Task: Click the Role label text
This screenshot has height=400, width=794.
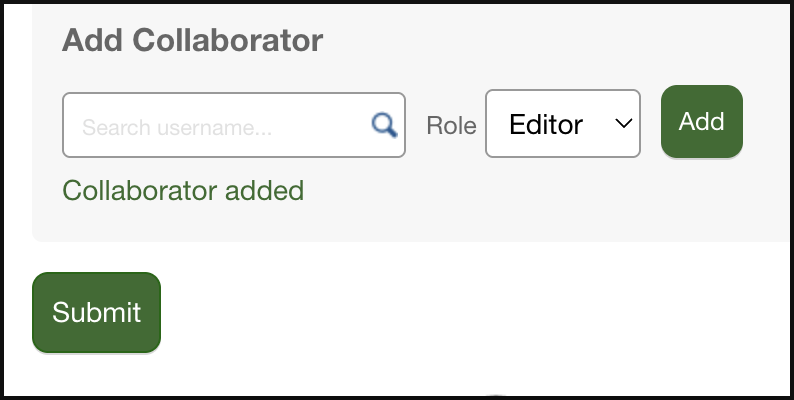Action: 451,125
